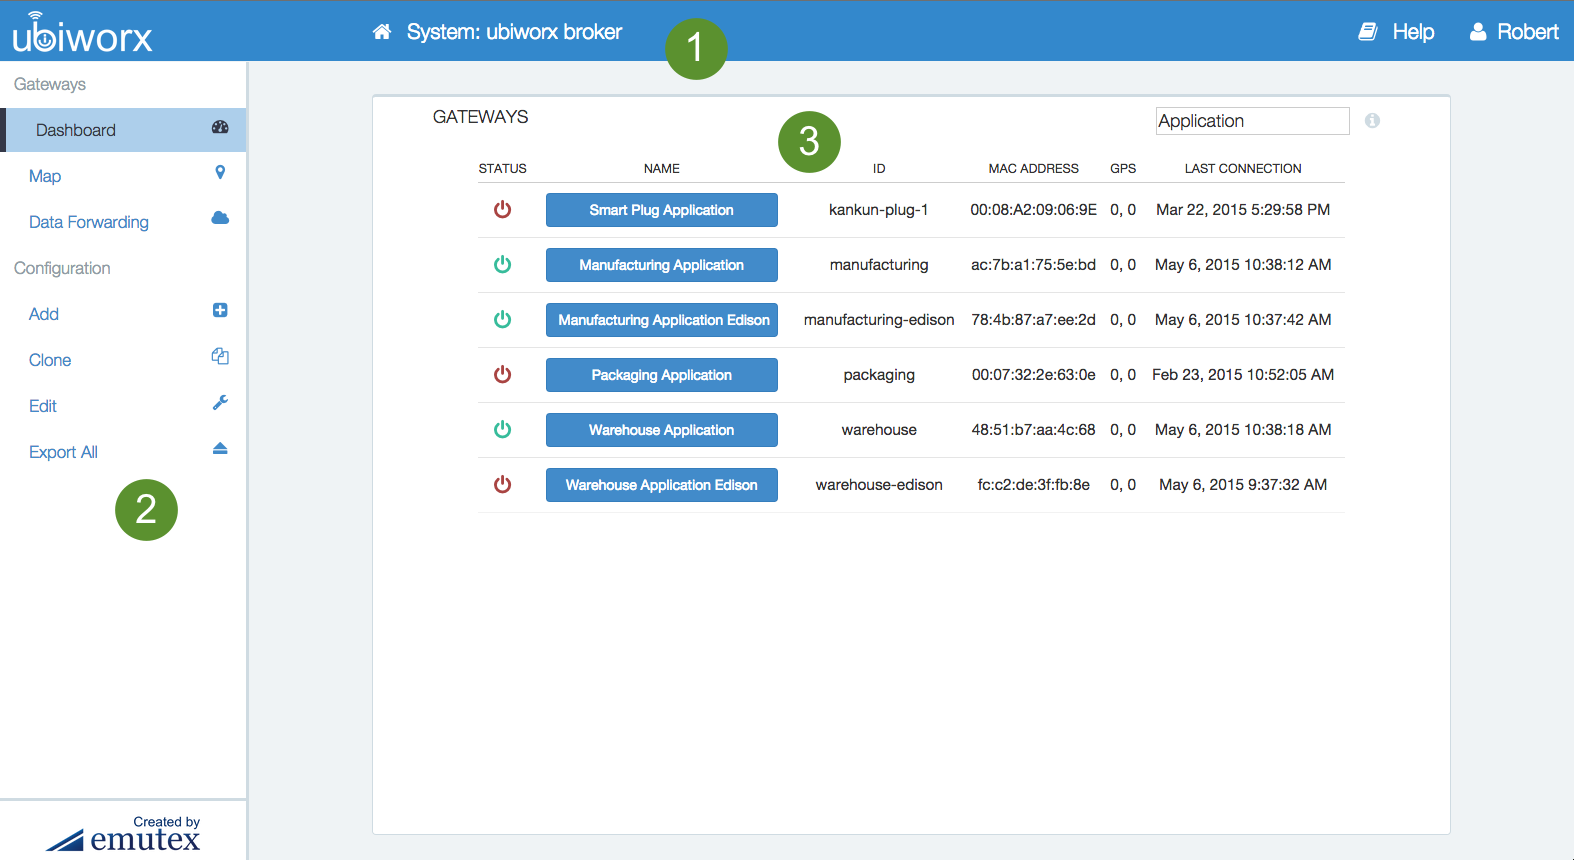Click MAC address ac:7b:a1:75:5e:bd
This screenshot has height=860, width=1574.
click(x=1034, y=265)
